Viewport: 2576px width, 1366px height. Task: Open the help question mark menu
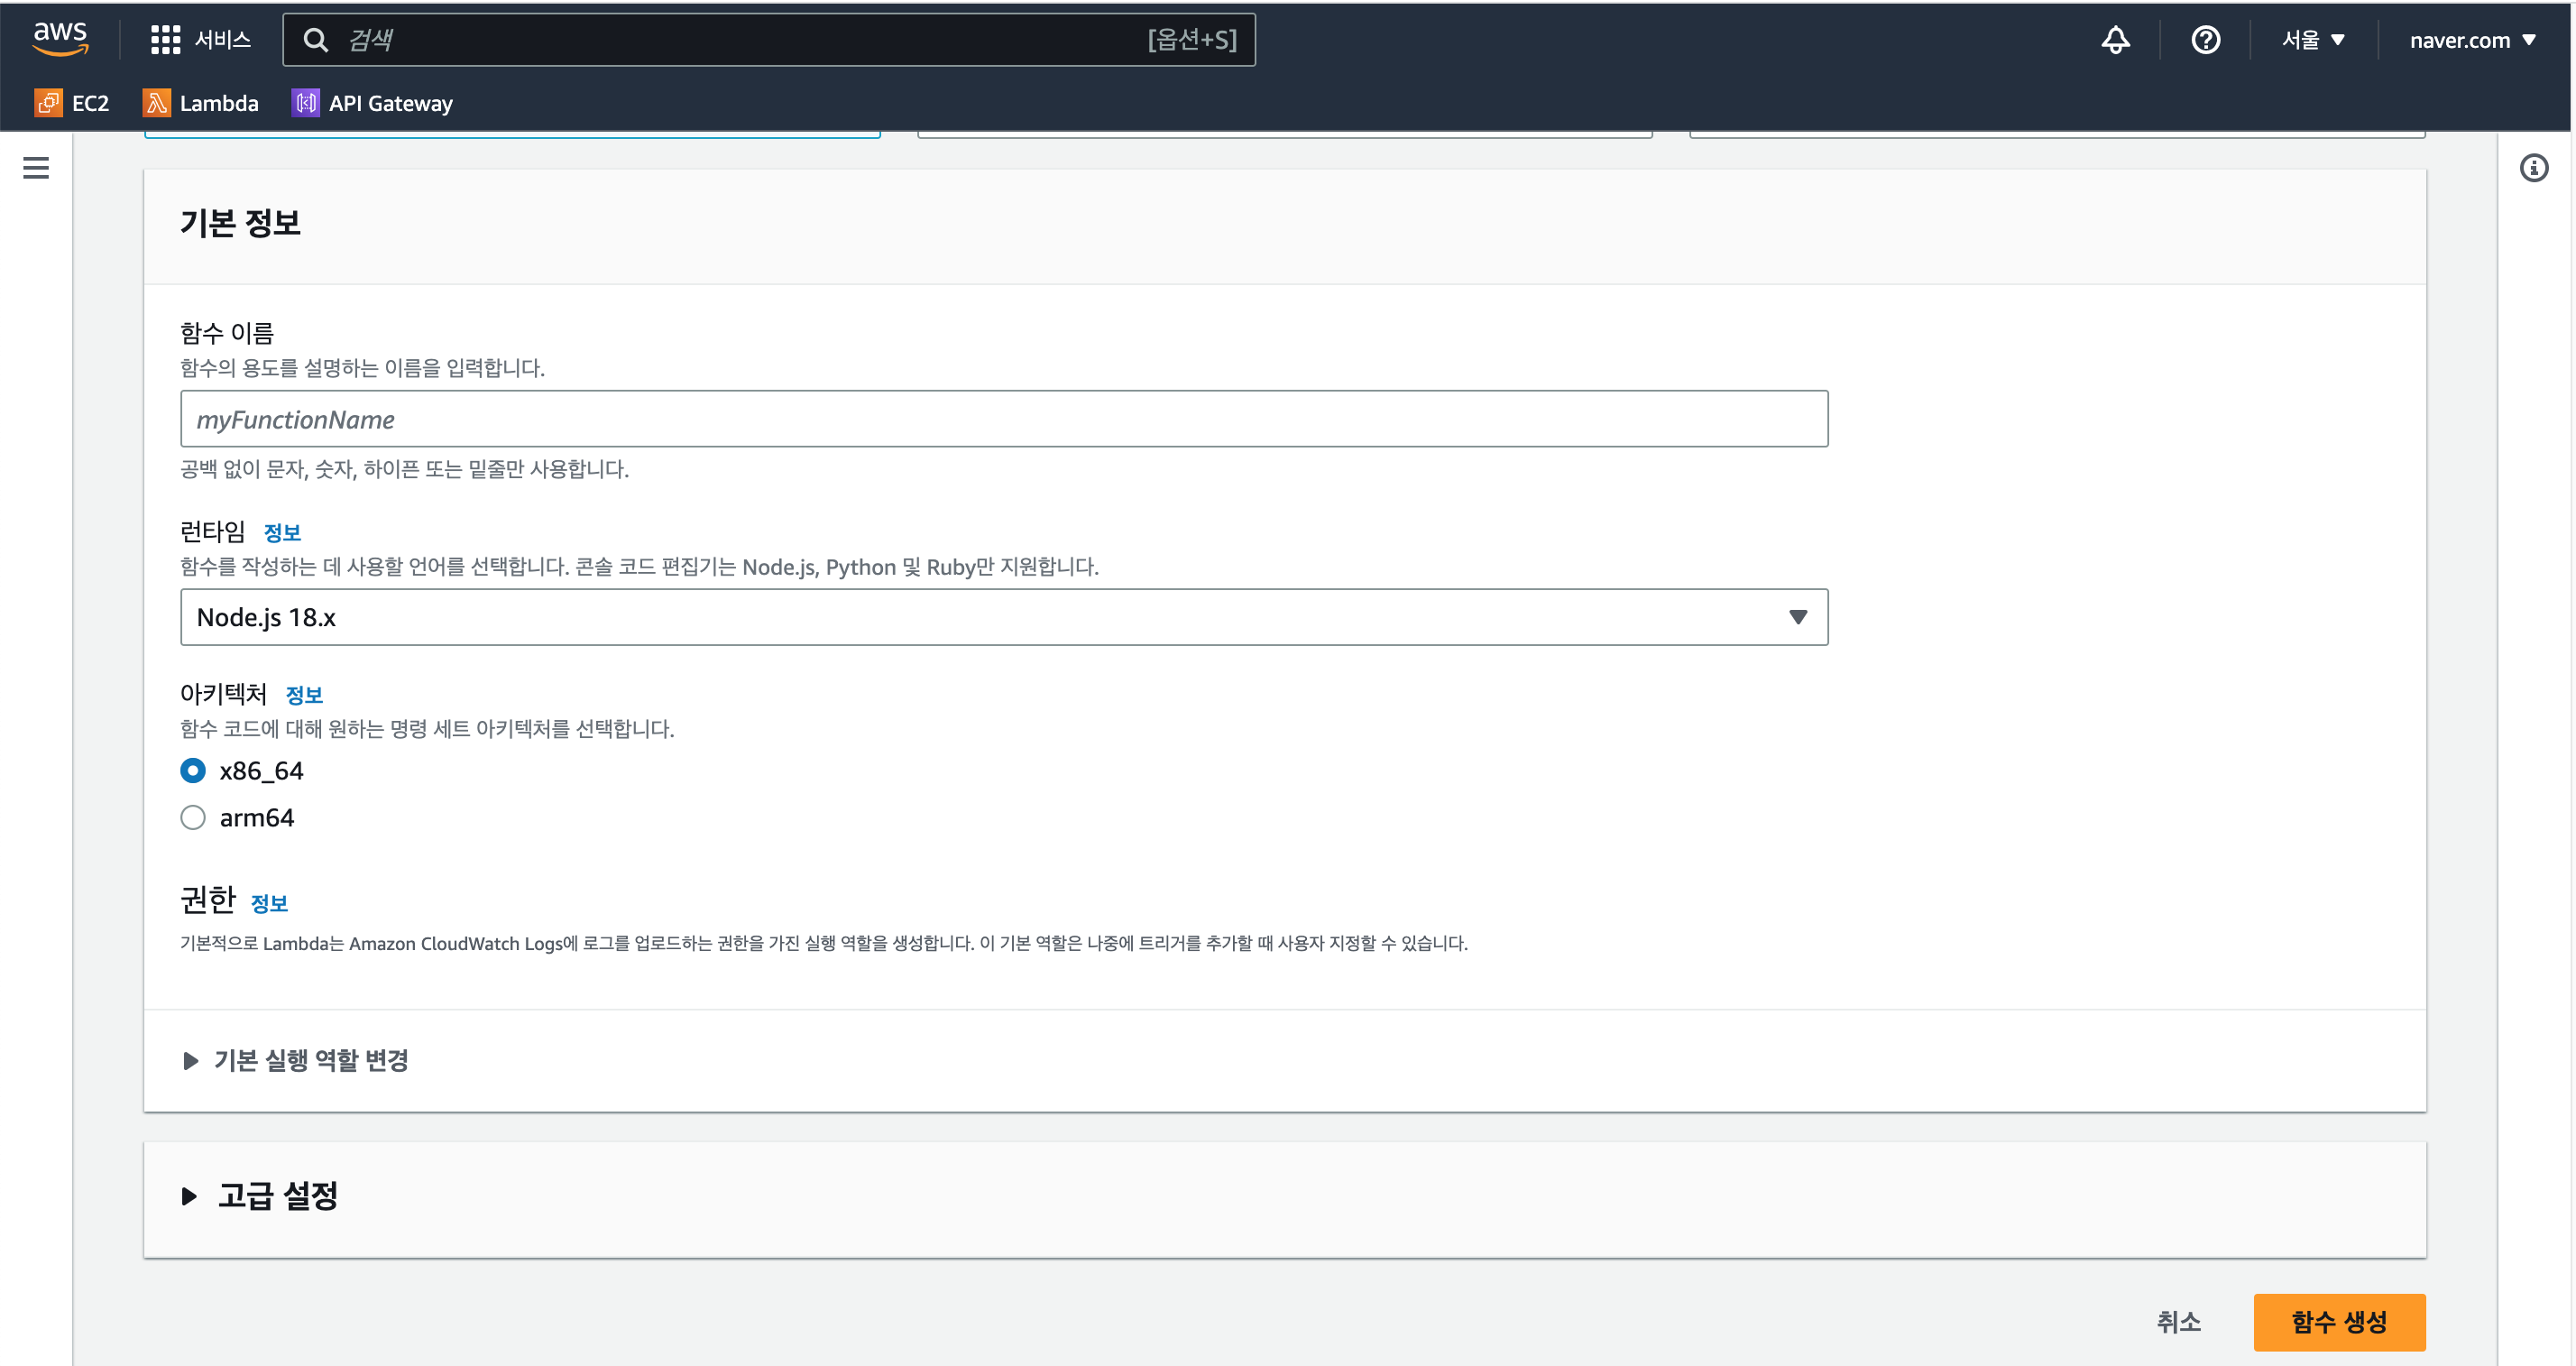point(2205,40)
